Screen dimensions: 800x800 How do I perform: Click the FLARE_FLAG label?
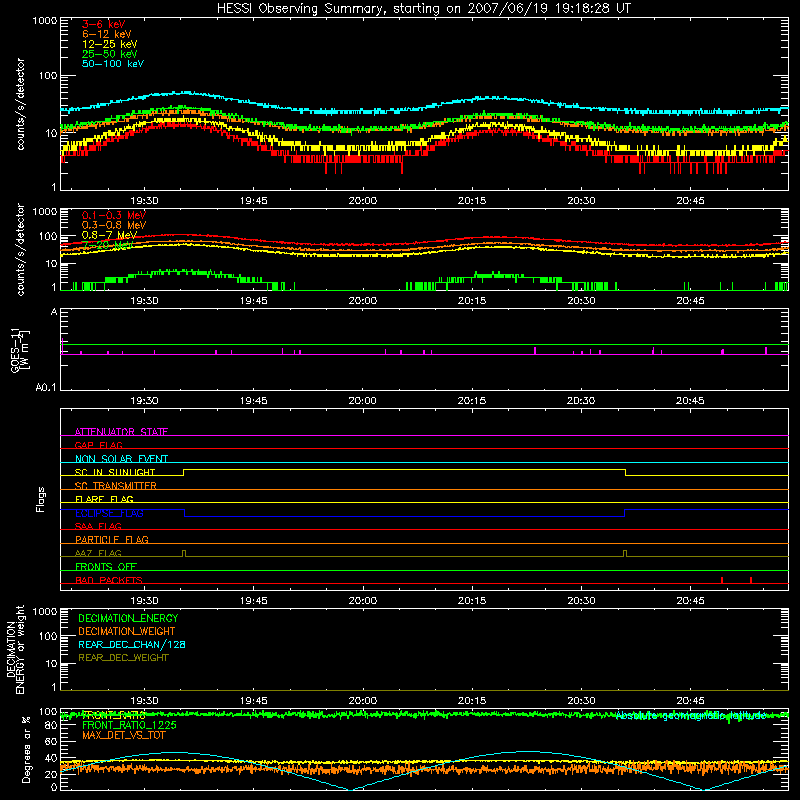[104, 499]
